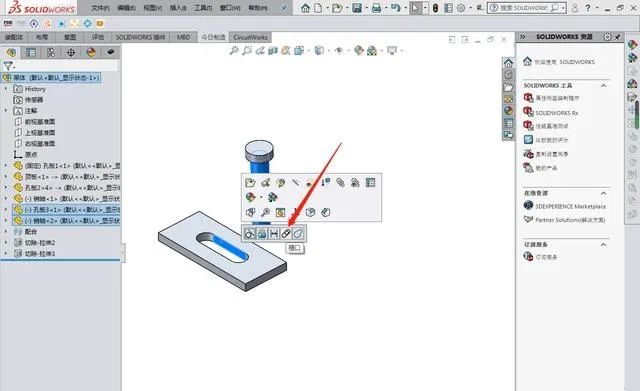Click the paperclip icon in the context toolbar
Screen dimensions: 640x391
click(340, 182)
